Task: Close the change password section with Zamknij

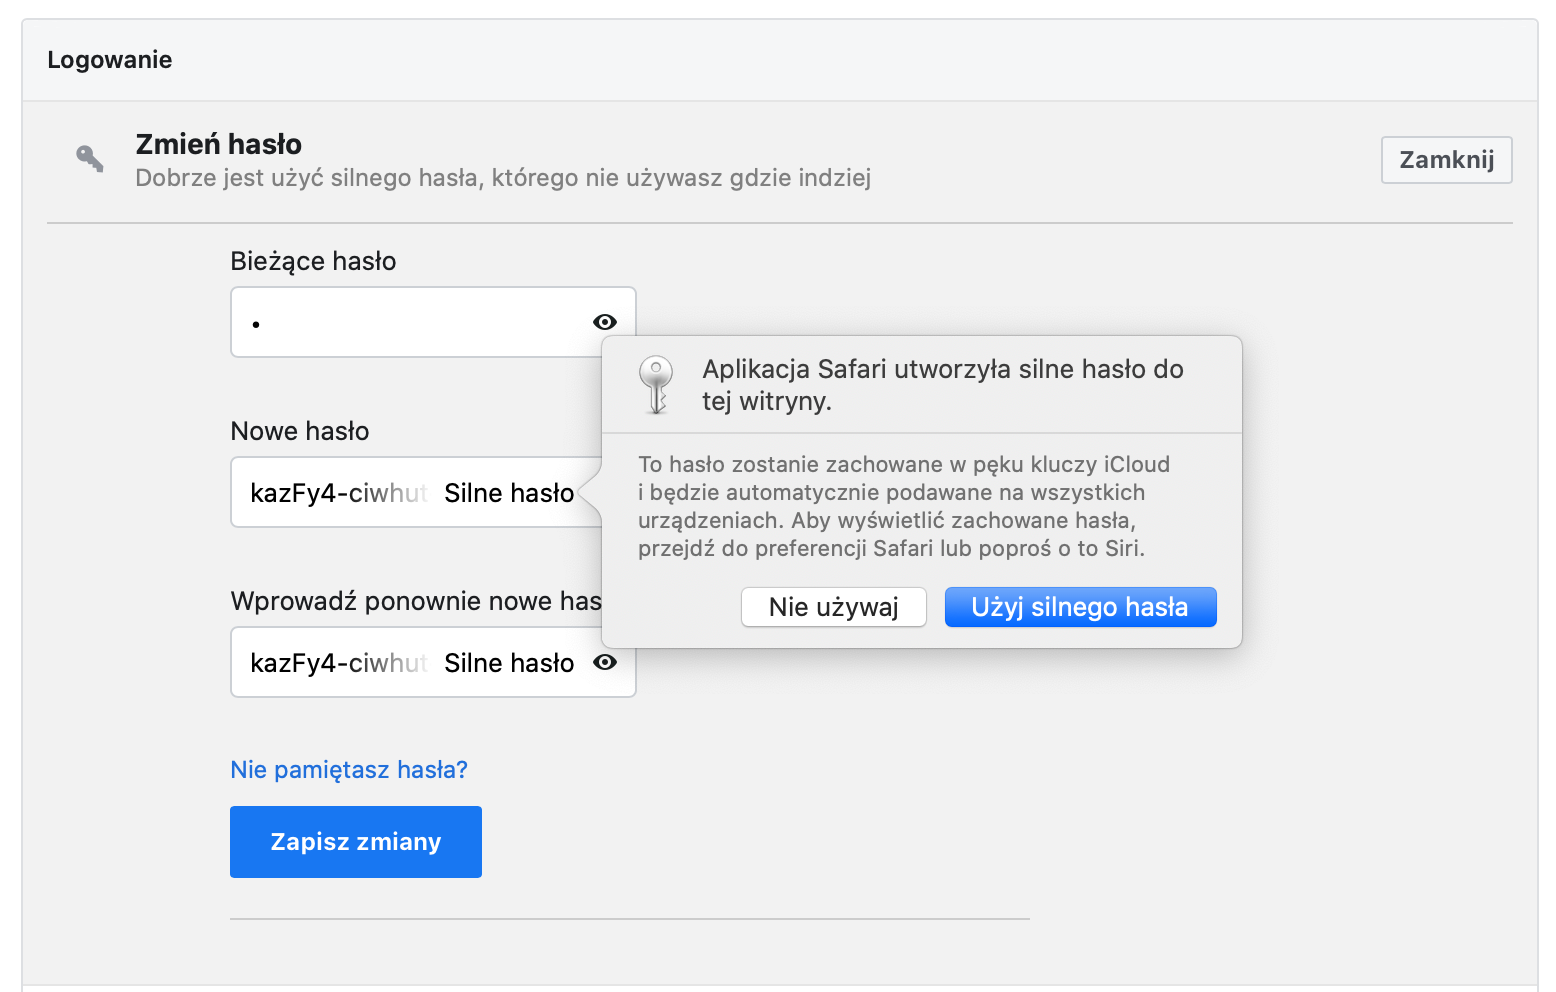Action: 1446,160
